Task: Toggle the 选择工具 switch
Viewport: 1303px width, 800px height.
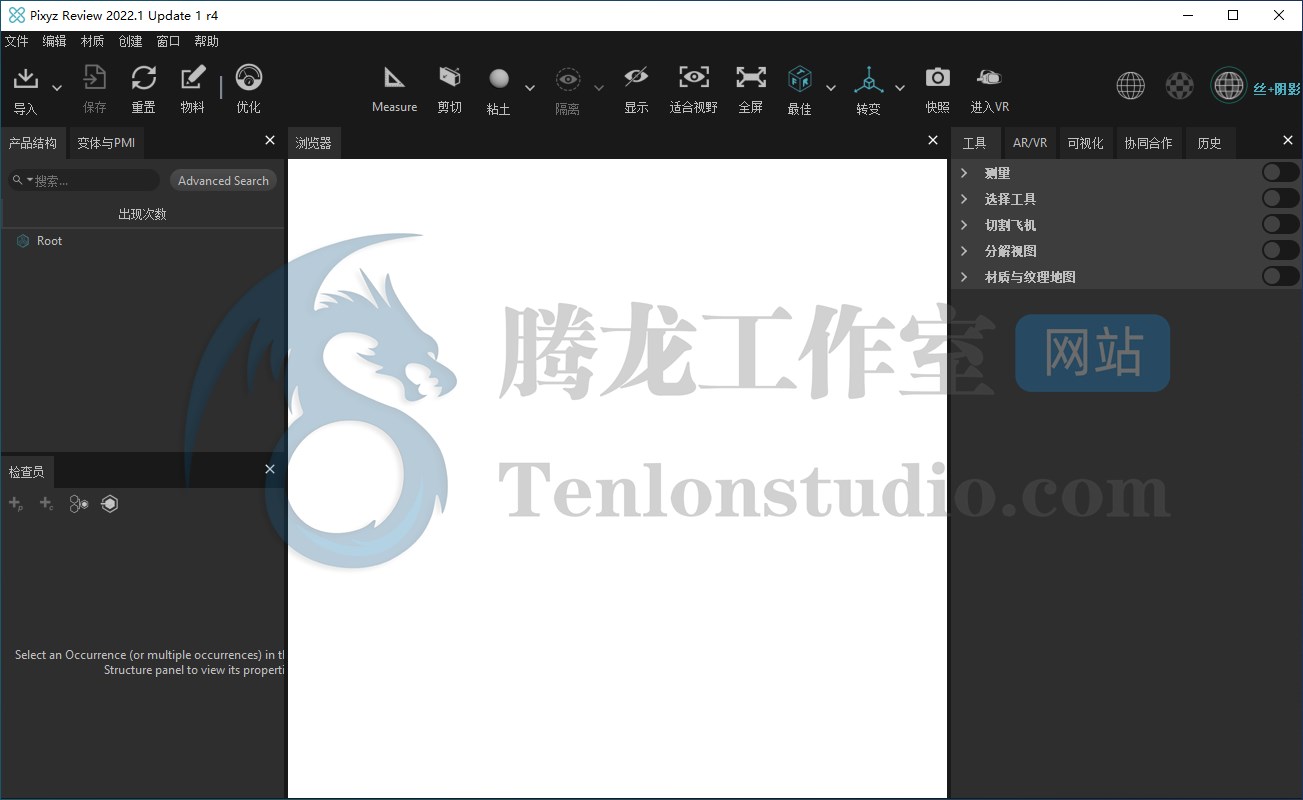Action: coord(1280,198)
